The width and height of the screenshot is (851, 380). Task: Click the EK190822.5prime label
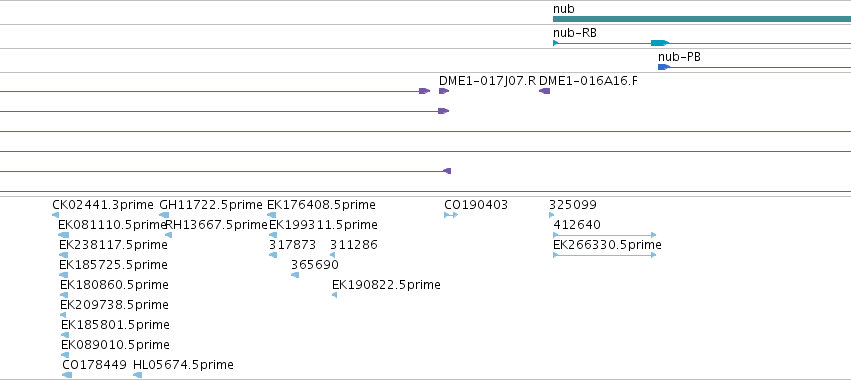click(386, 284)
